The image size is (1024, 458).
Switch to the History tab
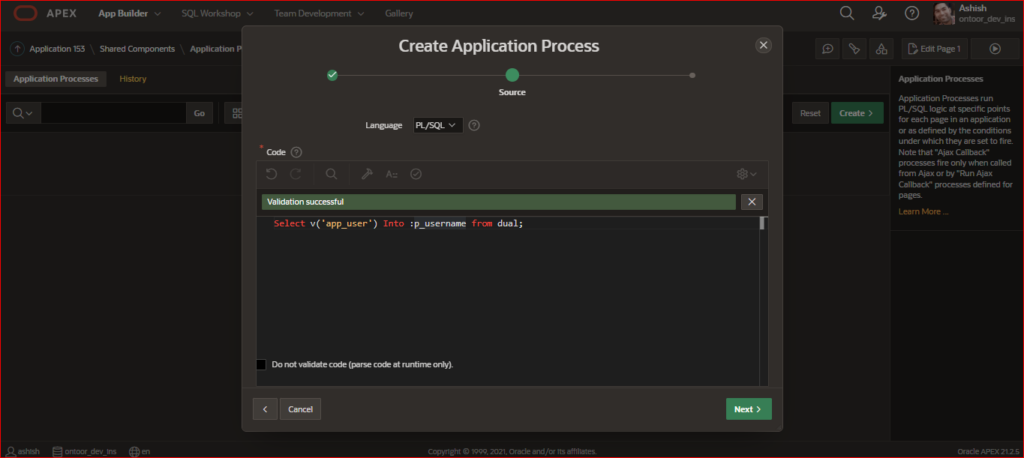pos(133,78)
